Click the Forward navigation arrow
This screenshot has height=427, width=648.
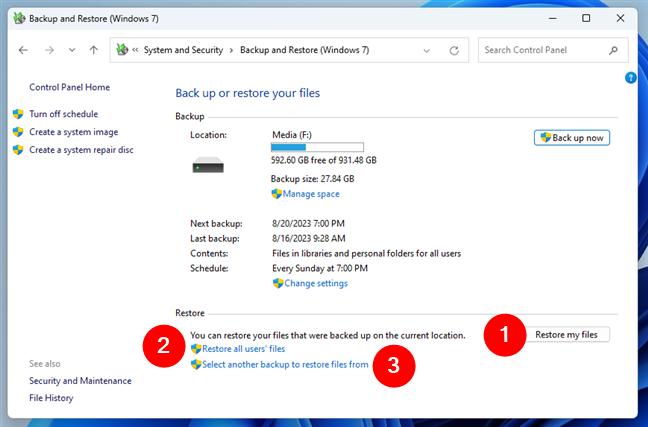[49, 50]
